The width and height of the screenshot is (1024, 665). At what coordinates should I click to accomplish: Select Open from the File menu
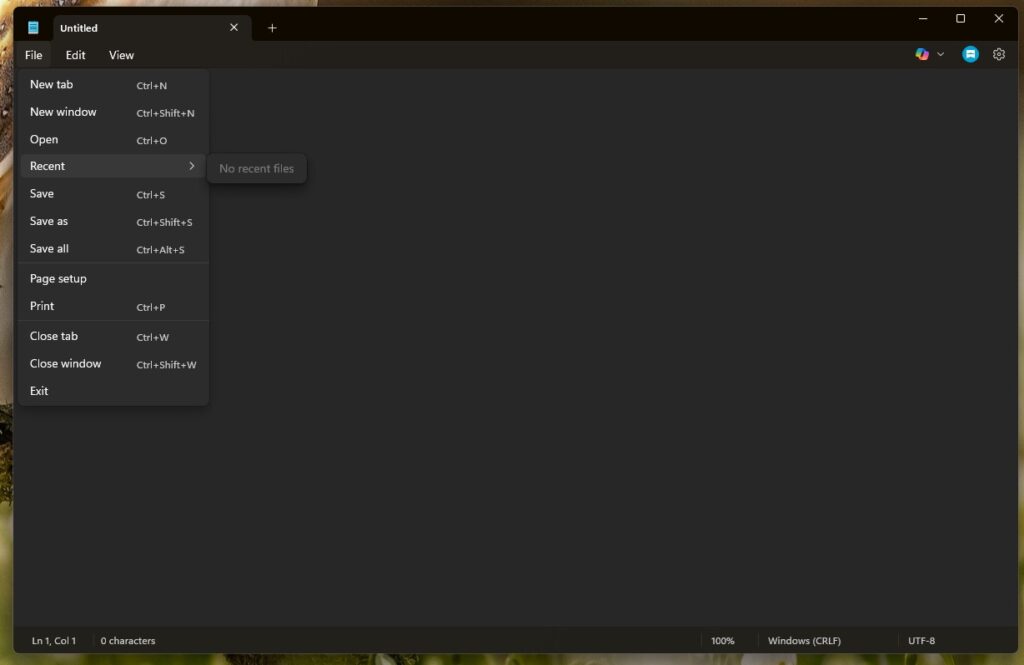point(44,139)
